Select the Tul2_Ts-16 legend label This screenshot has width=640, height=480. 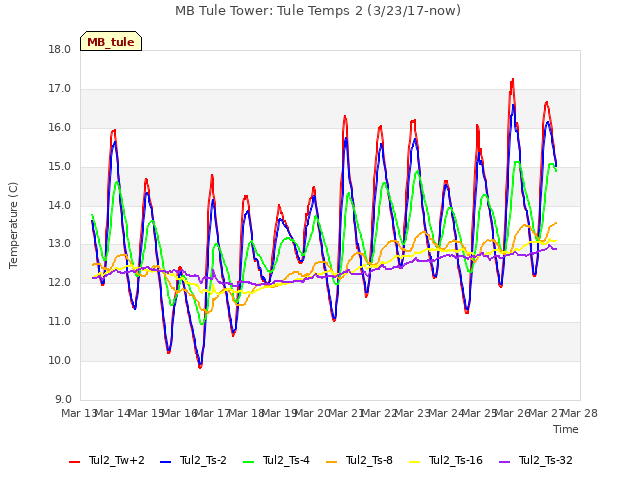point(456,460)
